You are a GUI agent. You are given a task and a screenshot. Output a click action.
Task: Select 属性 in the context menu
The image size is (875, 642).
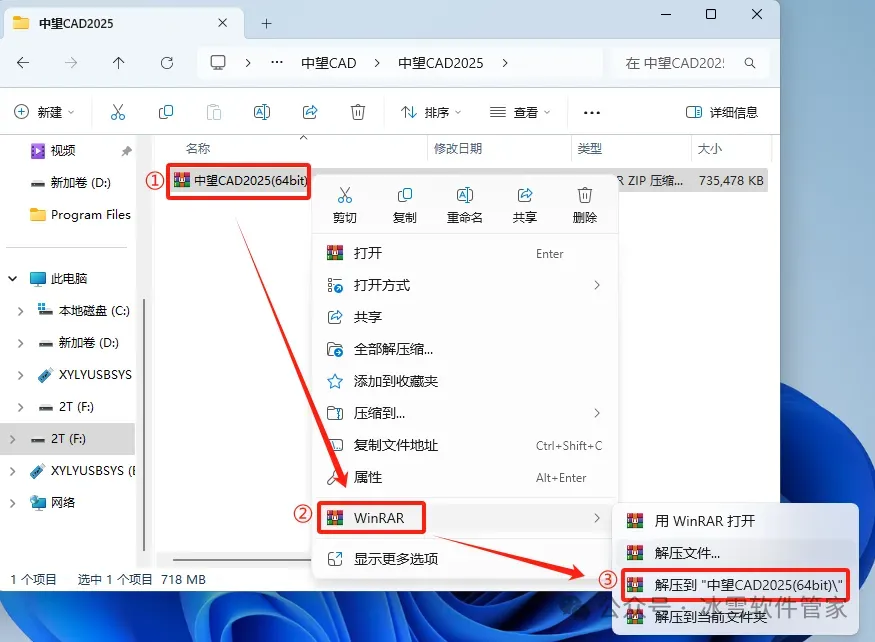coord(464,477)
